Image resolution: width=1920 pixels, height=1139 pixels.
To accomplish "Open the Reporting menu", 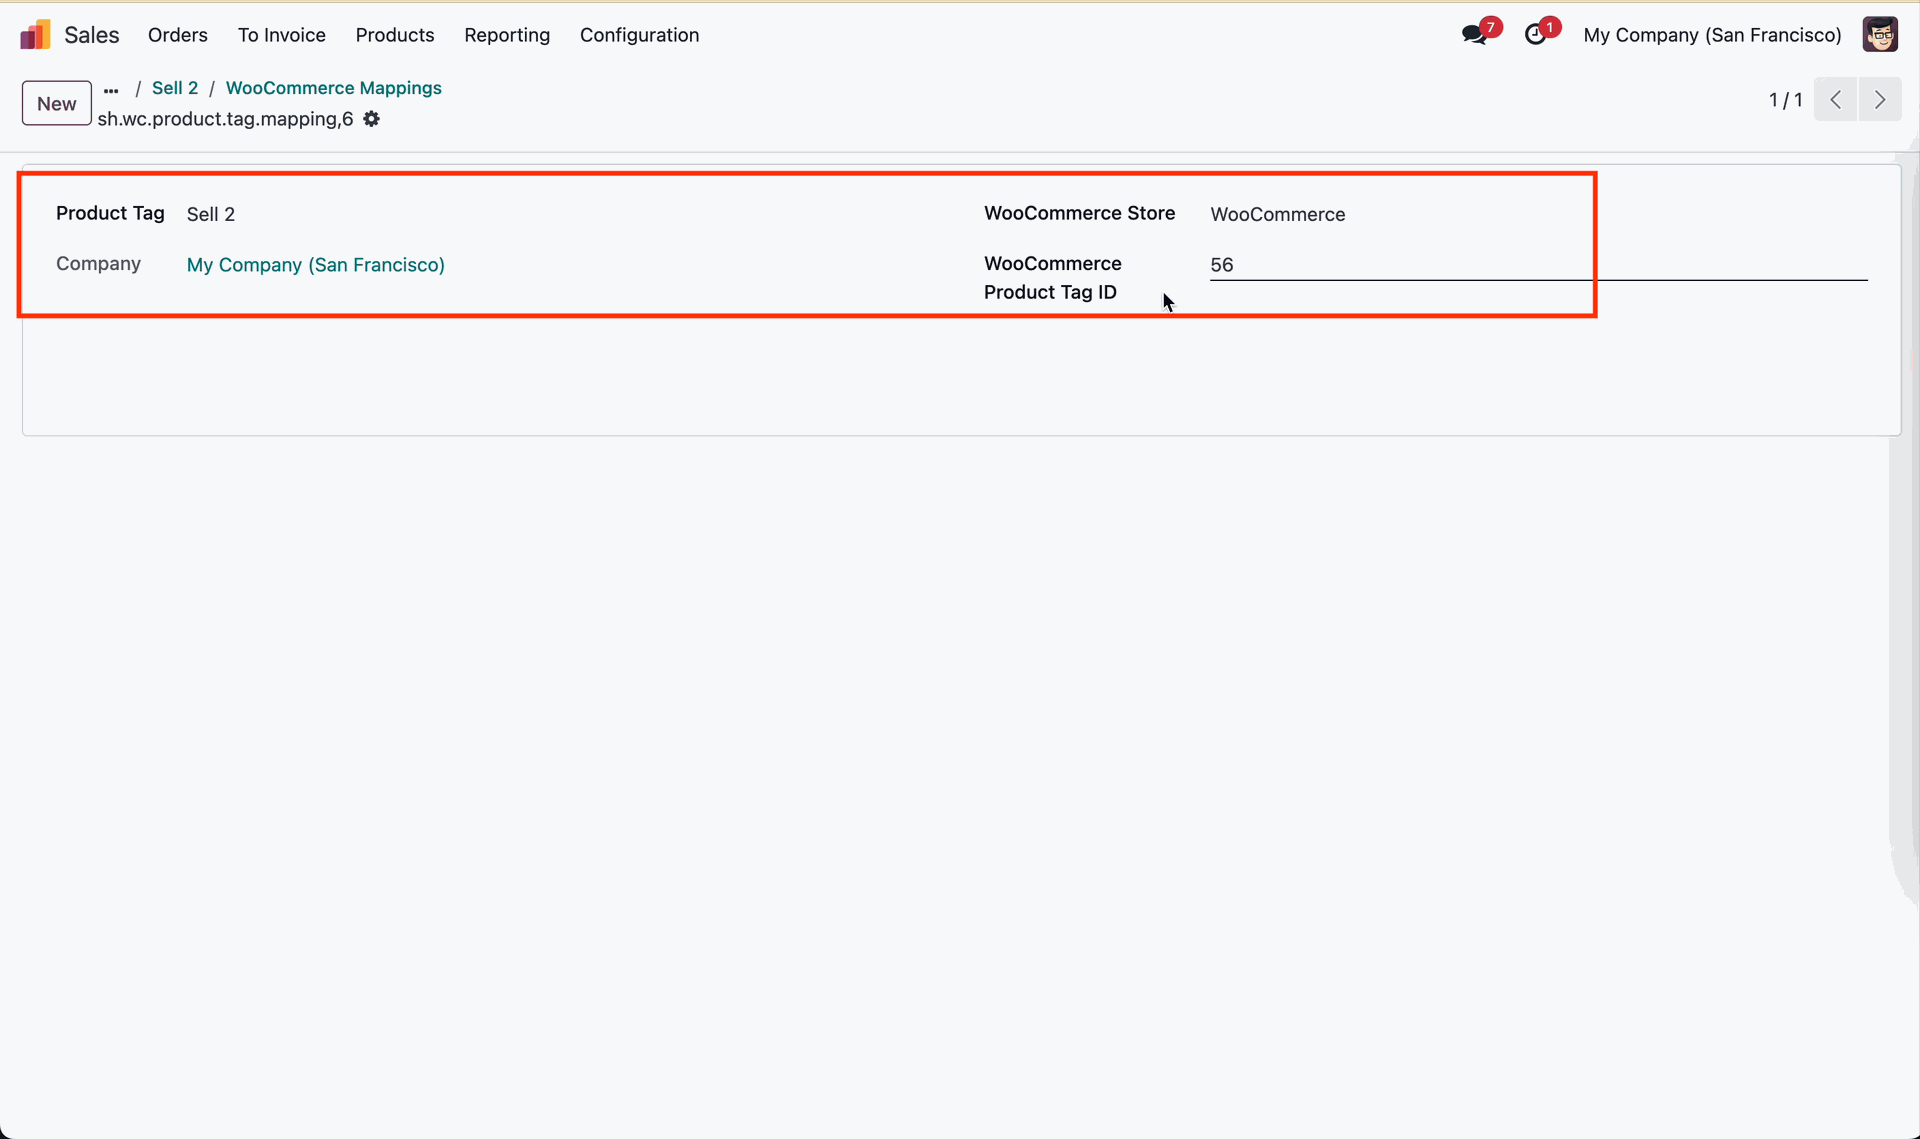I will click(x=507, y=35).
